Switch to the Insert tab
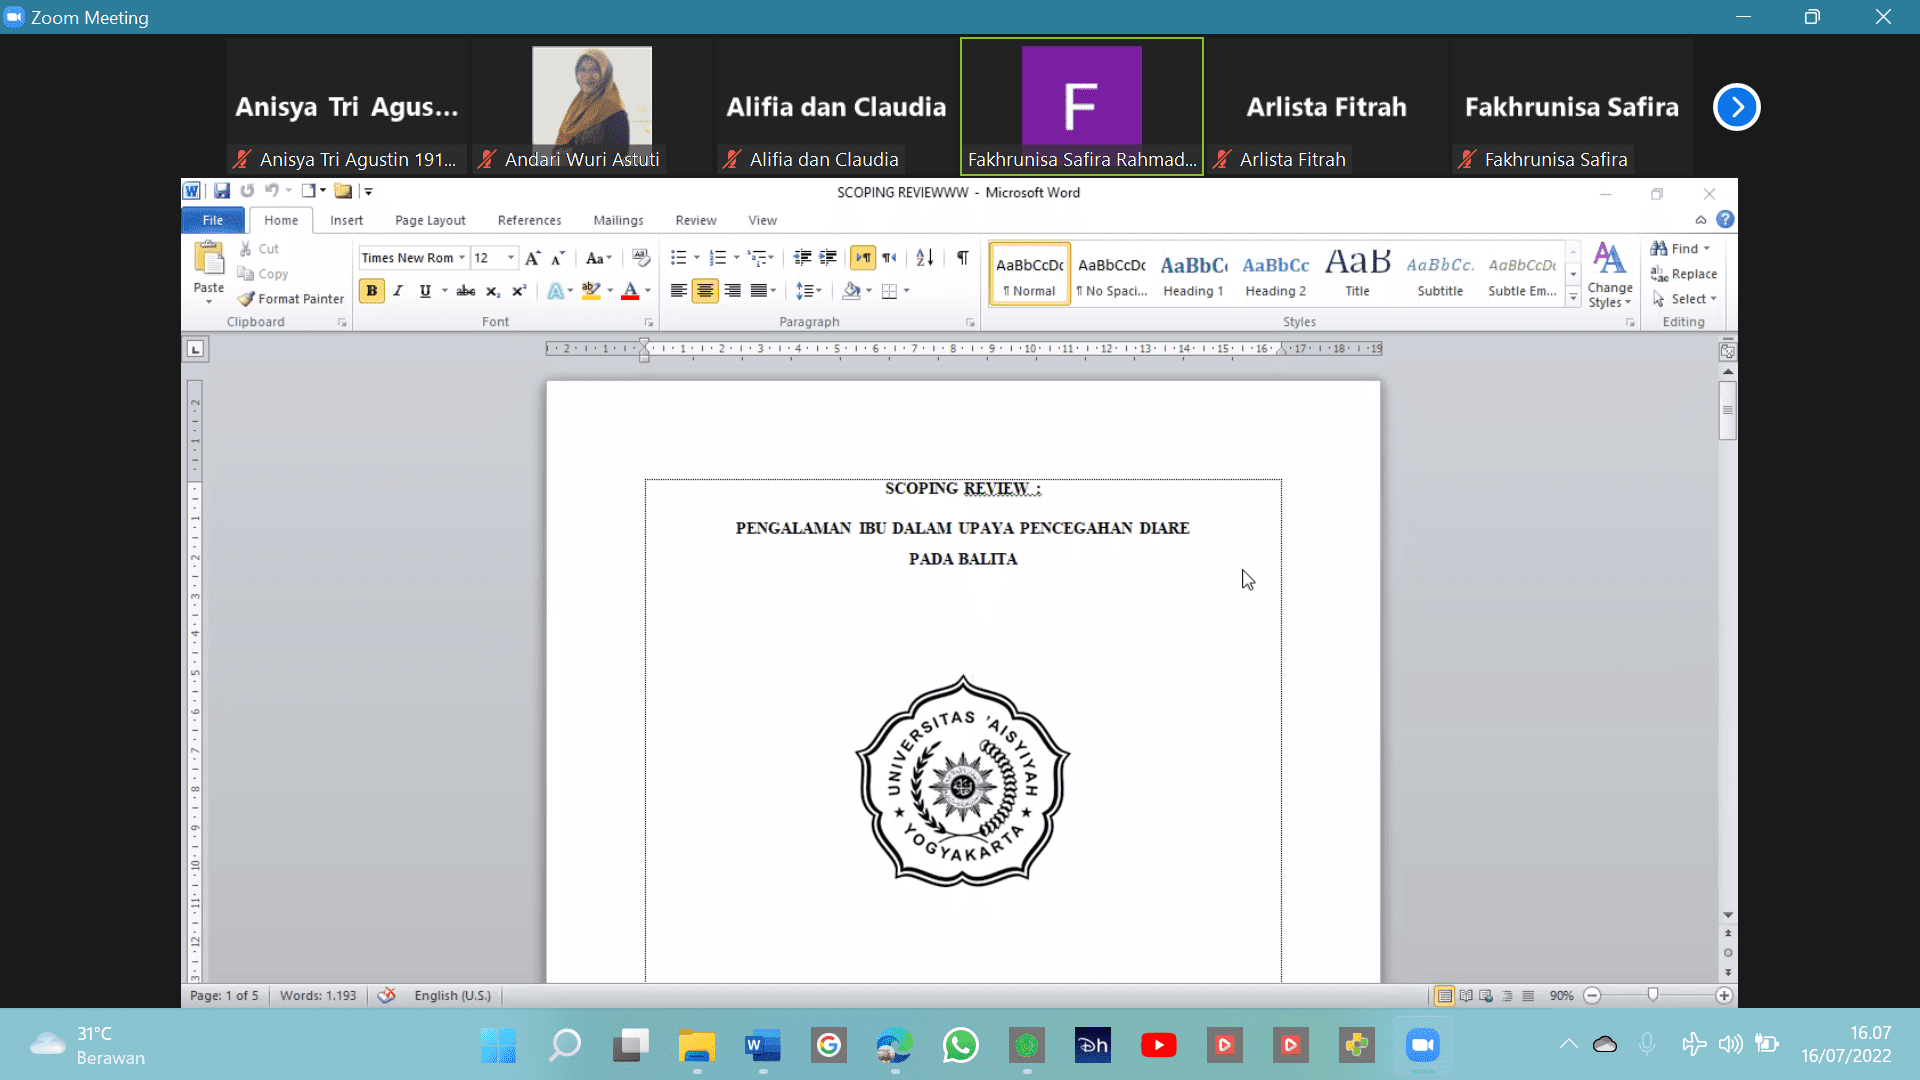This screenshot has height=1080, width=1920. (346, 220)
